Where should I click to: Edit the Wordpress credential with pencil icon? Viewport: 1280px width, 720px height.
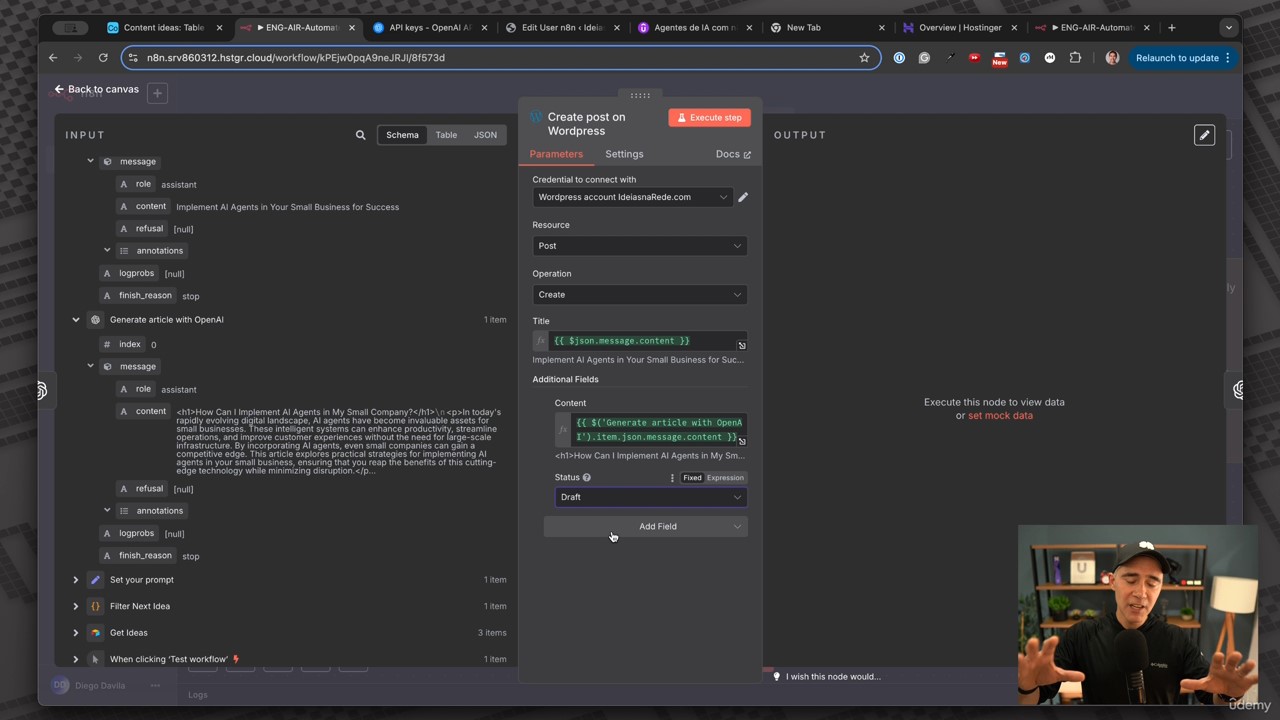743,197
